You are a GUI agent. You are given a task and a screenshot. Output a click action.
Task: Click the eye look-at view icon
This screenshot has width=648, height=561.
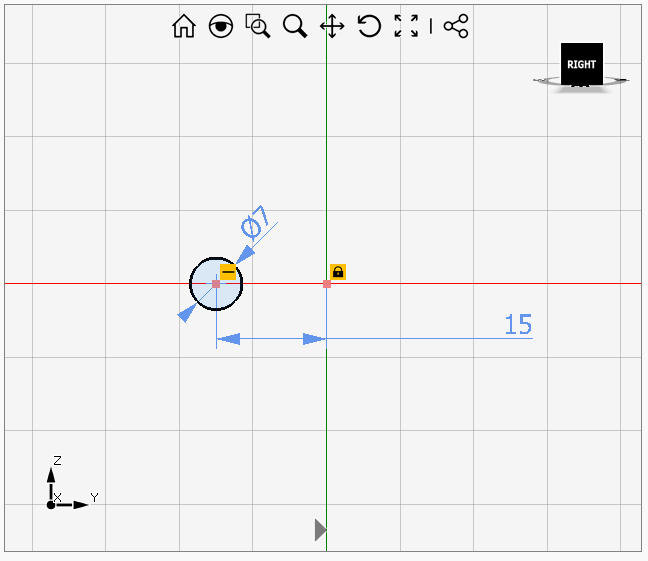(221, 27)
